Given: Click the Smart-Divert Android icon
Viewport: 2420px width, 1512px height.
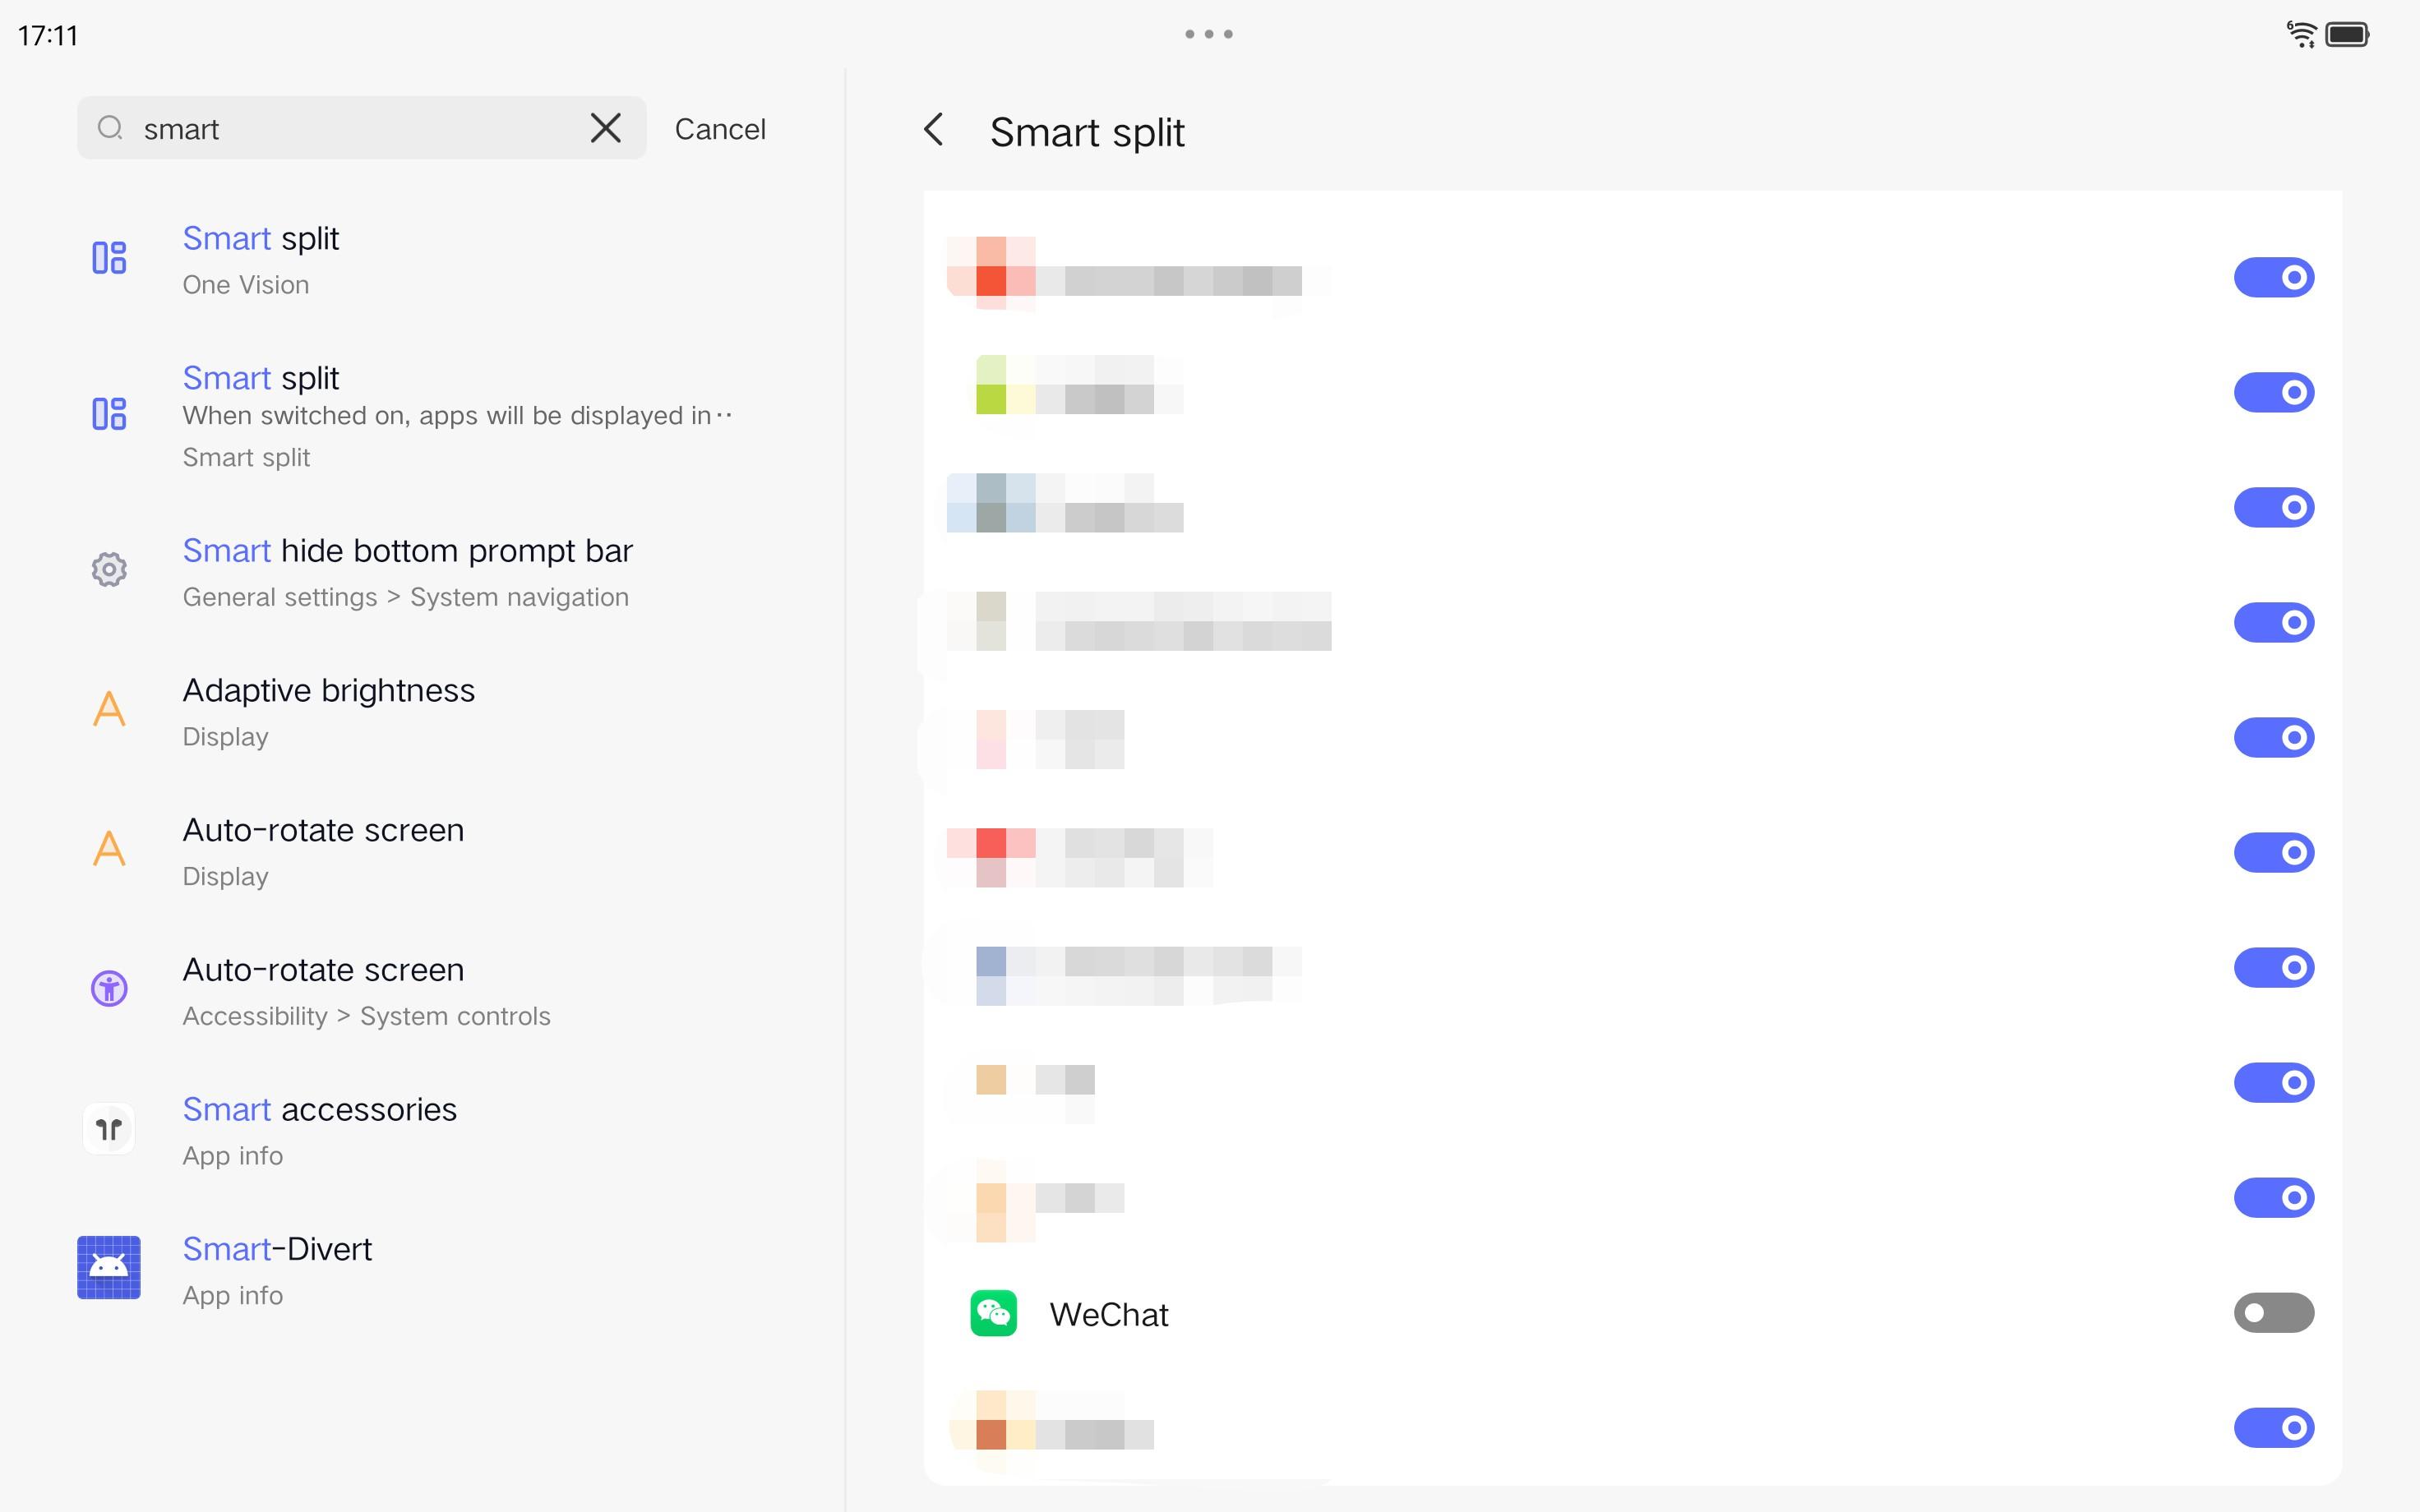Looking at the screenshot, I should tap(109, 1267).
